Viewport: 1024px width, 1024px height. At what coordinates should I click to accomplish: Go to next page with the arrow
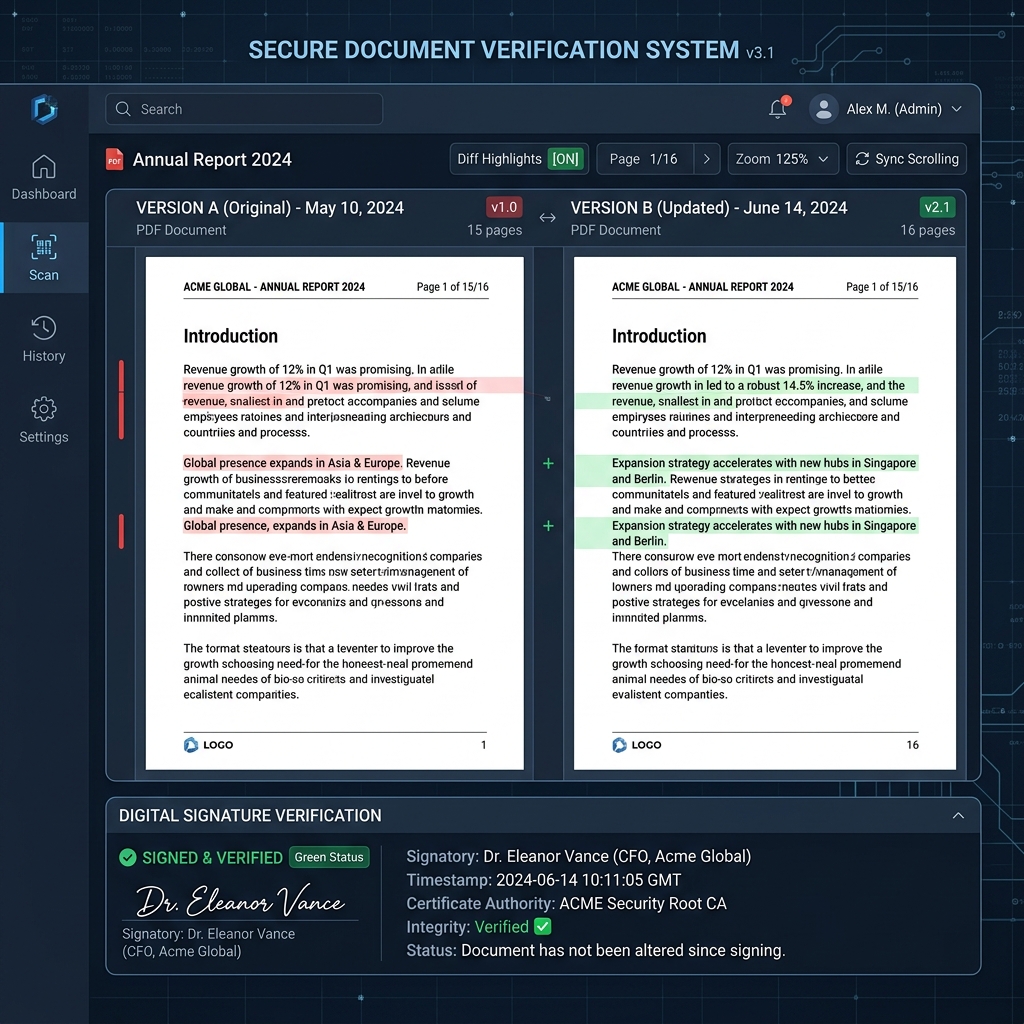click(x=707, y=159)
